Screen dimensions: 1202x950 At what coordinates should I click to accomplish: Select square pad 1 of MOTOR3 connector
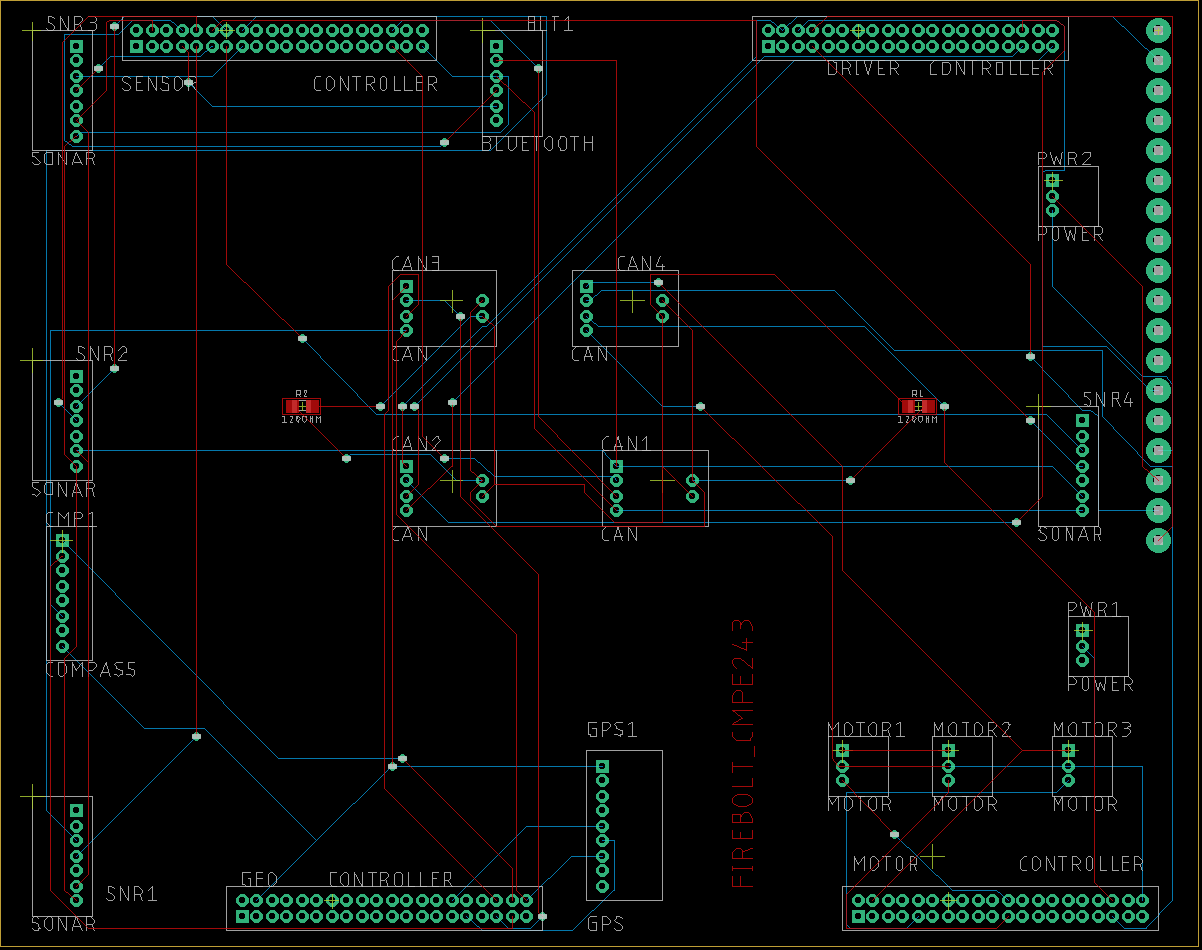tap(1068, 751)
